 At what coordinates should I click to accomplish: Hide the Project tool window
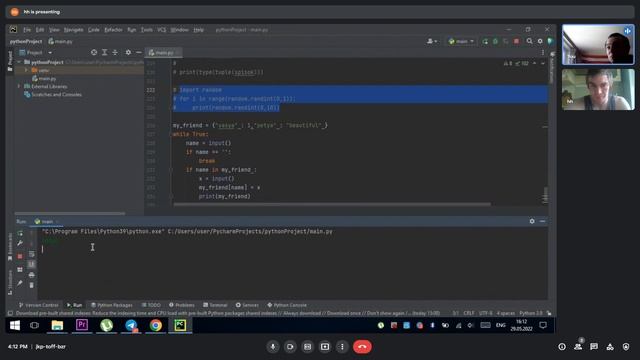139,52
